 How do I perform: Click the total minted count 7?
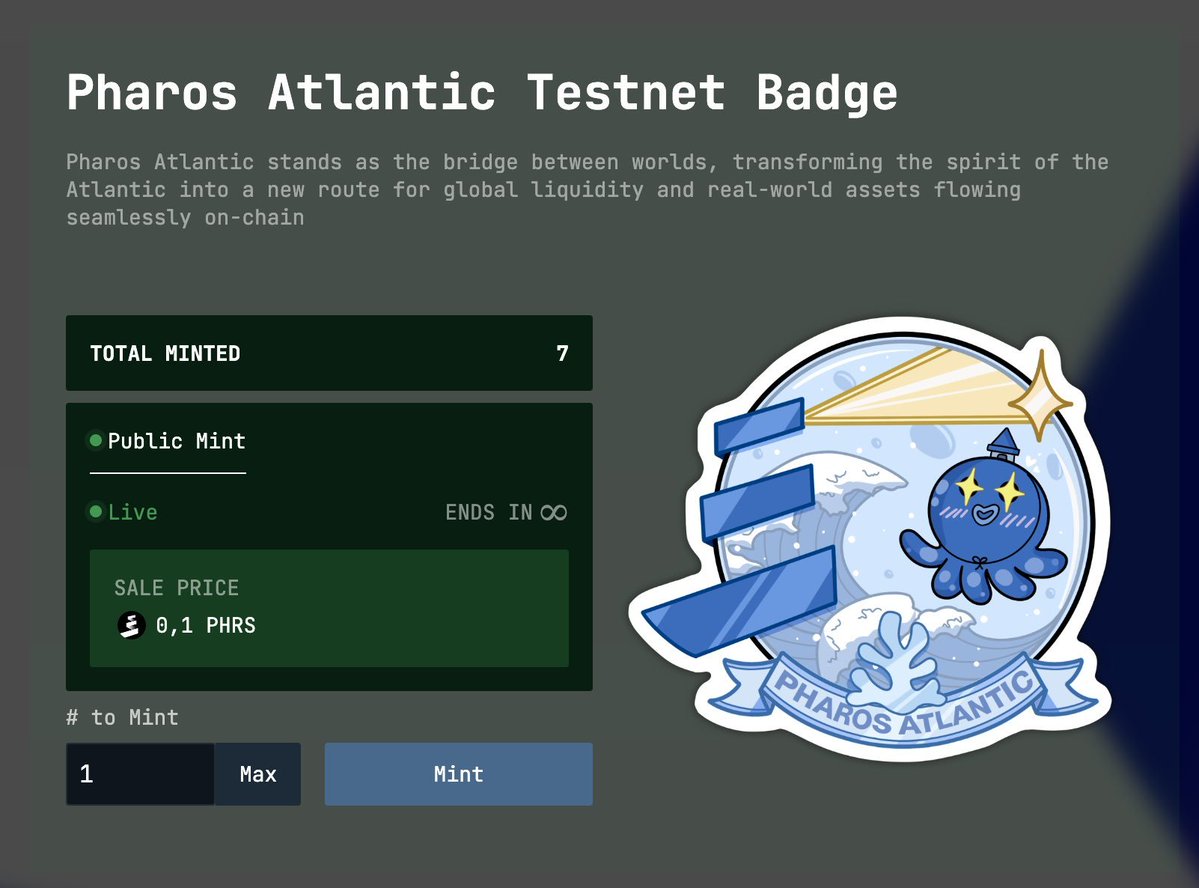[x=562, y=353]
